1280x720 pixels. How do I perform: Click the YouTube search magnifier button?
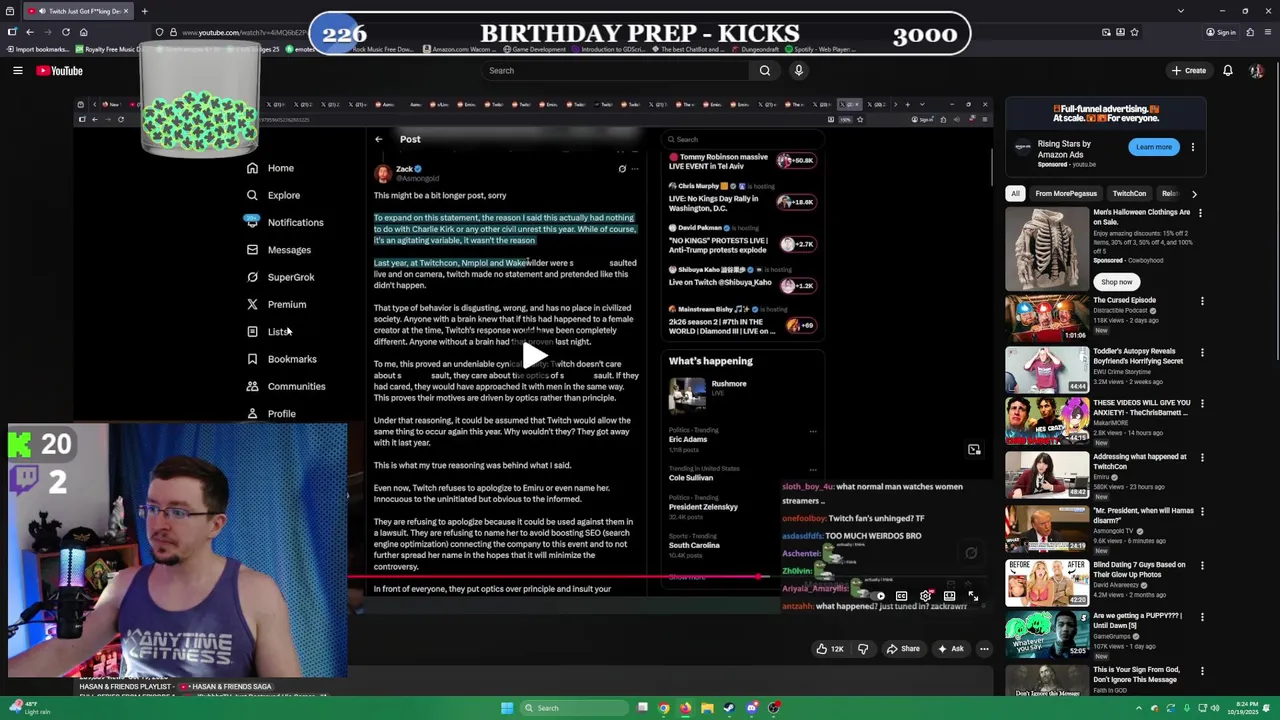point(765,71)
